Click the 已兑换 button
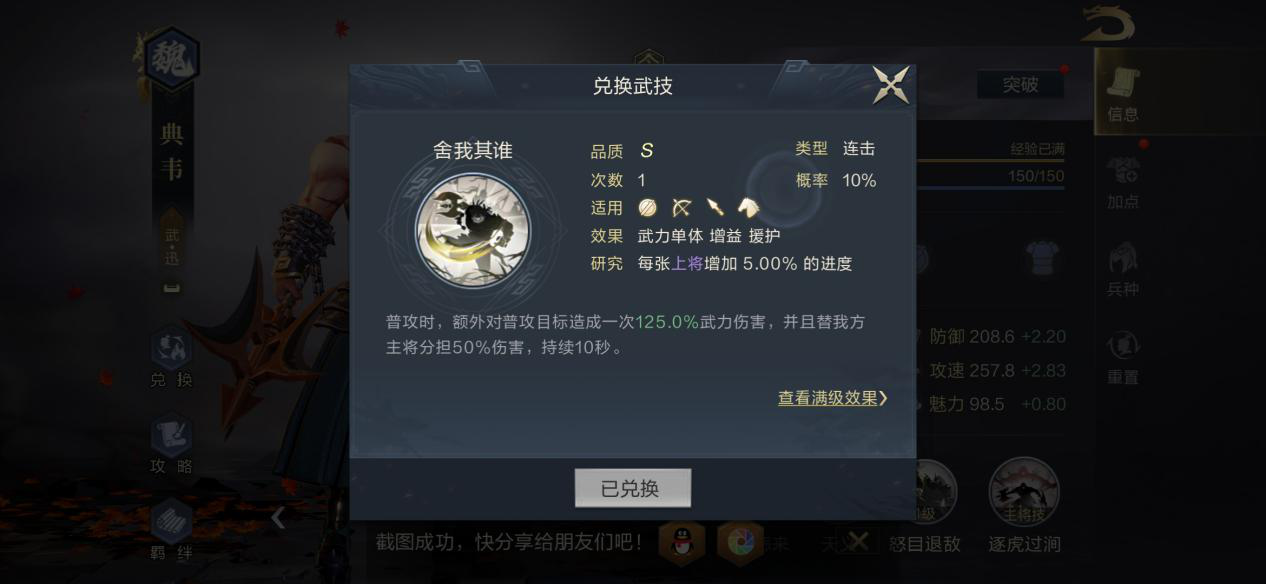 tap(632, 488)
